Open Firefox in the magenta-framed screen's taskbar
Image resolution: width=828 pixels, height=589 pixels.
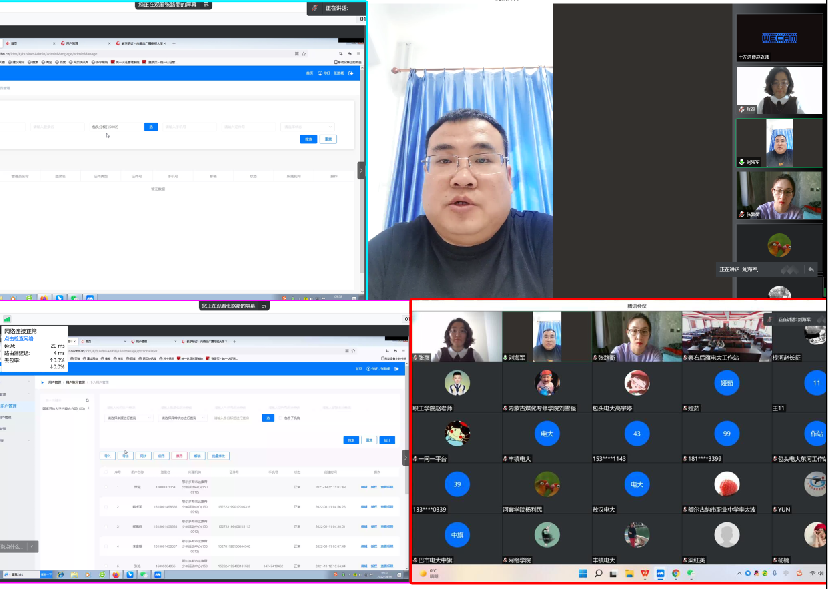point(116,575)
